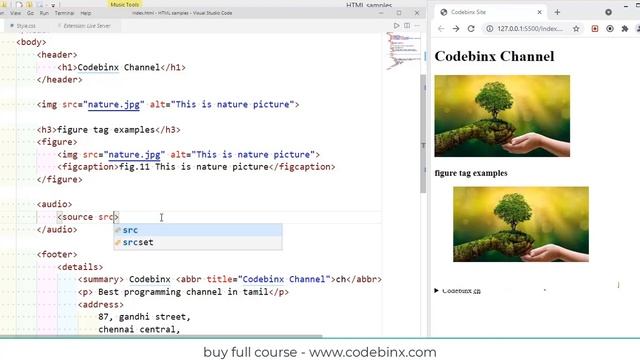The width and height of the screenshot is (640, 360).
Task: Click the opening <header> tag line in the editor
Action: (57, 55)
